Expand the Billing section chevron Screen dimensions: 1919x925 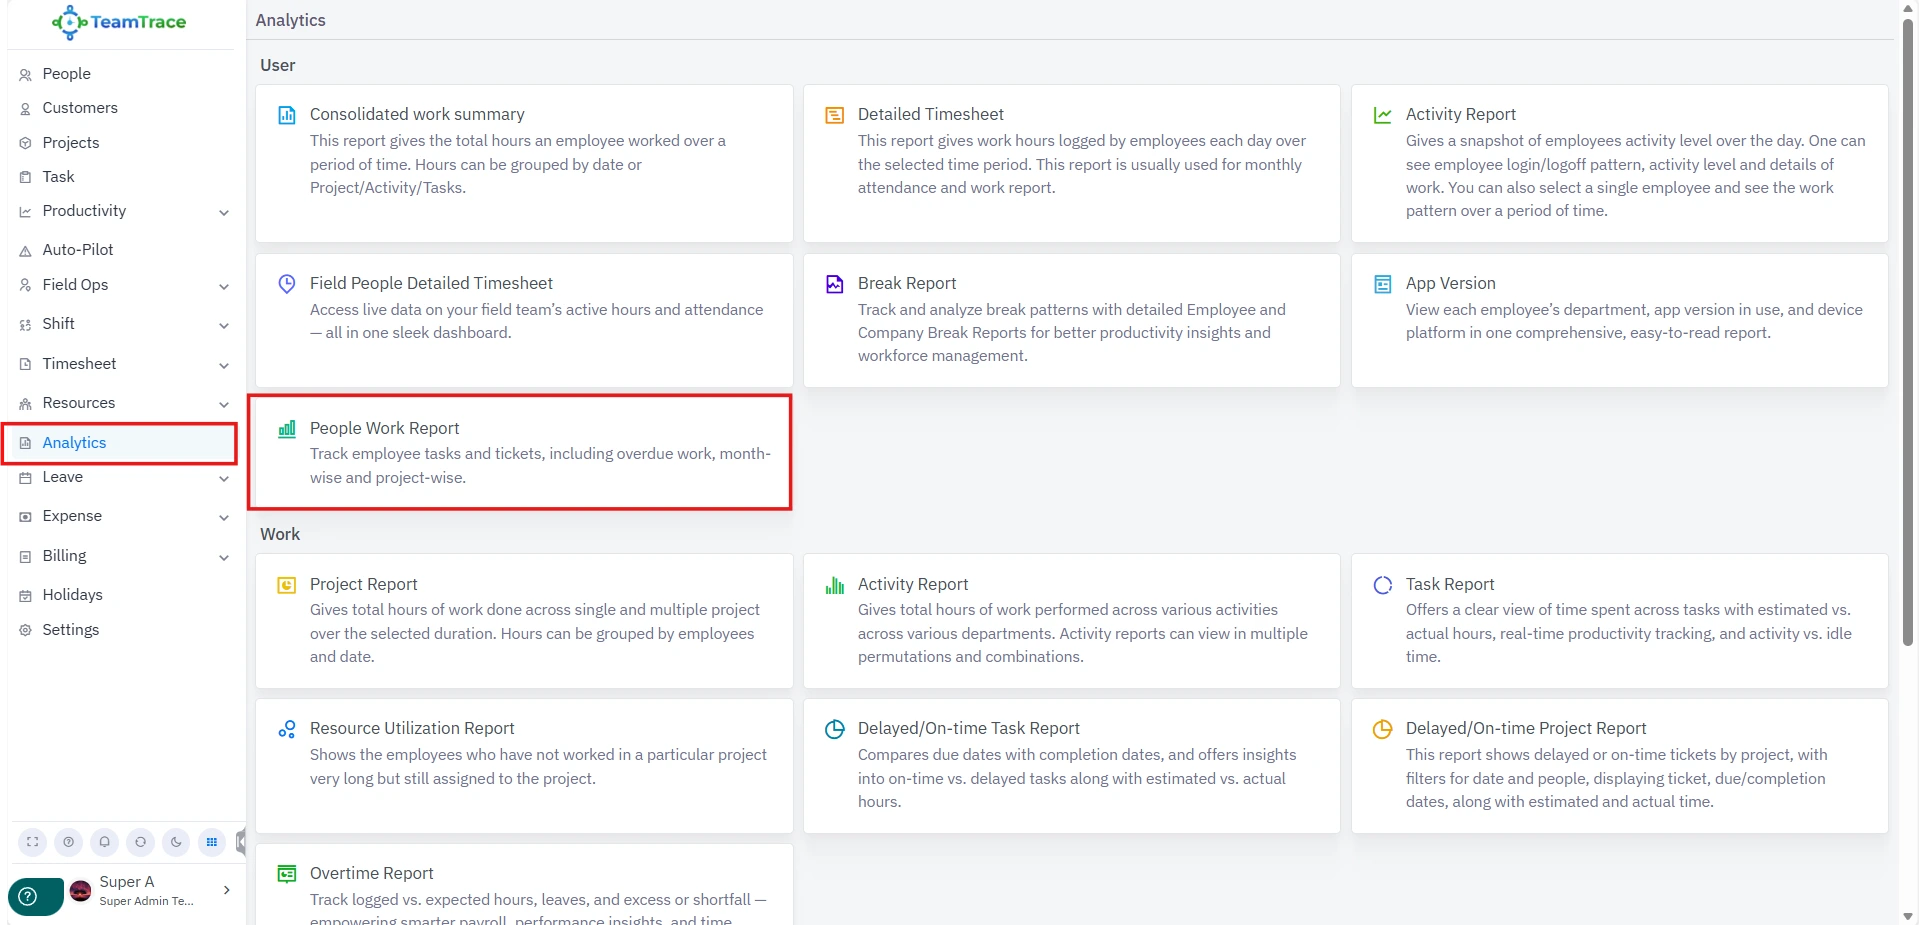point(224,557)
